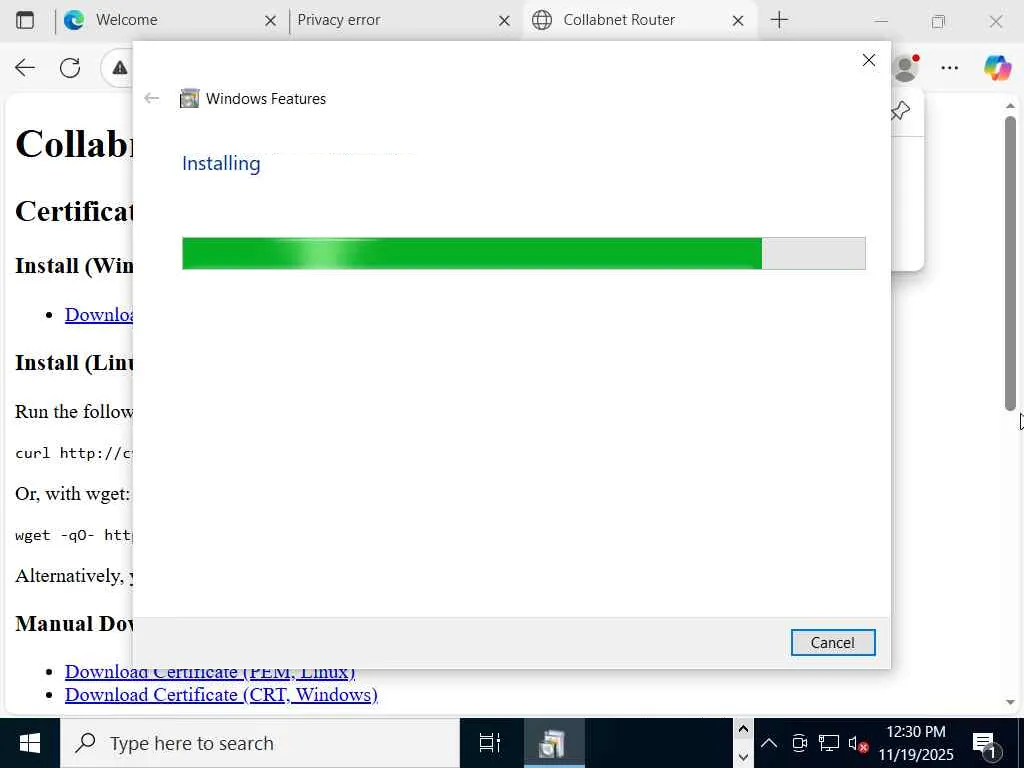Click the taskbar toolbar up arrow
1024x768 pixels.
(743, 729)
